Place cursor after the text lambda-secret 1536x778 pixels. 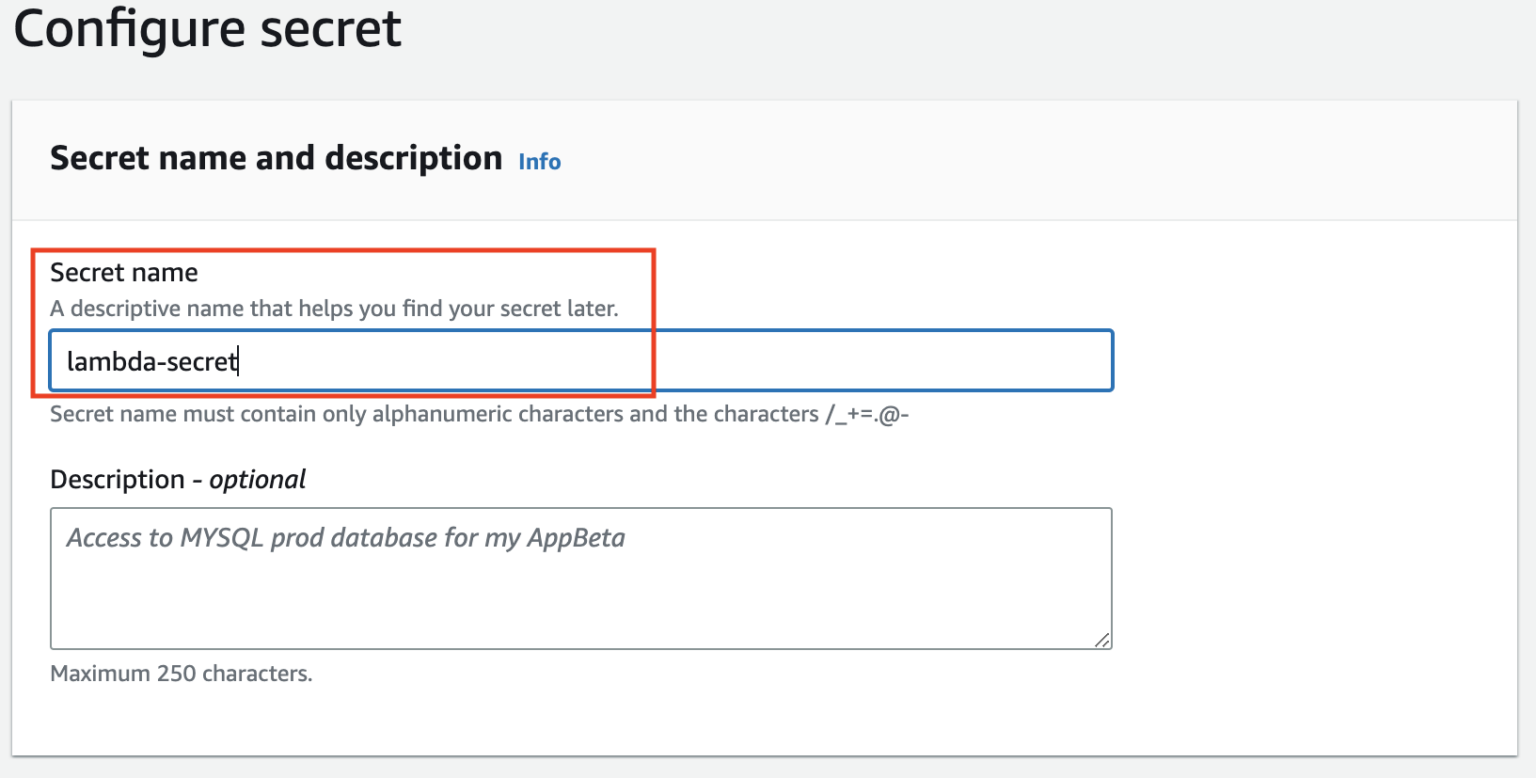[240, 360]
